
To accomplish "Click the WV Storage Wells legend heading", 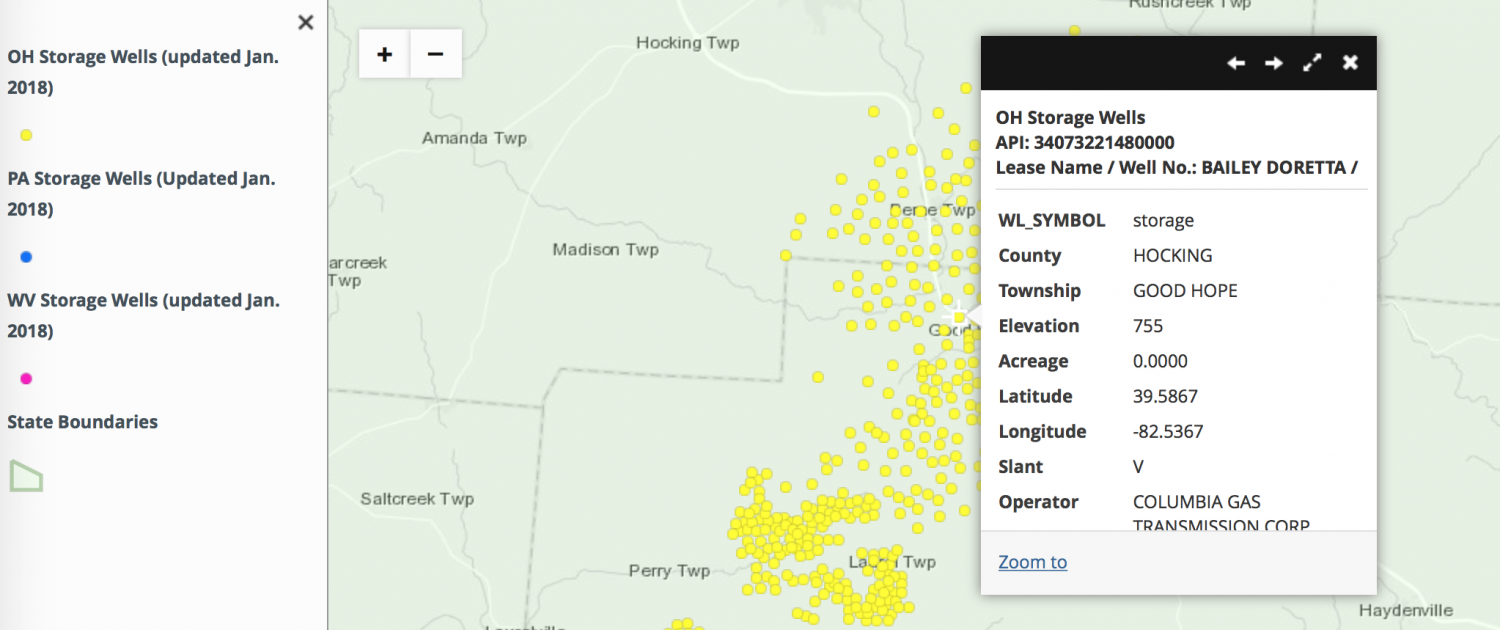I will [142, 315].
